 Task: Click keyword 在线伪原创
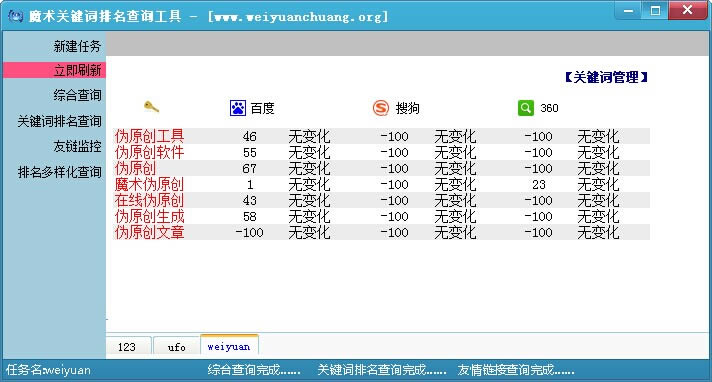(149, 200)
